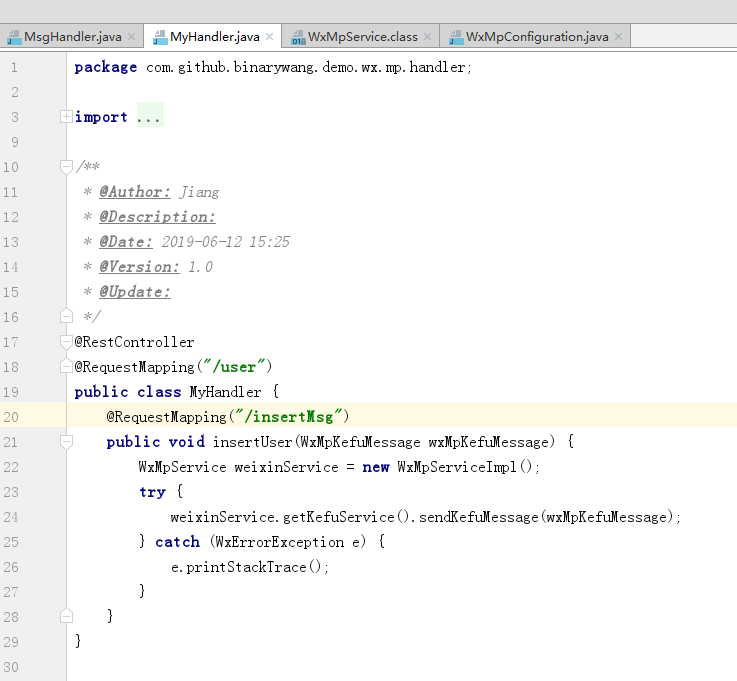Click the @Version: tag
Screen dimensions: 737x681
[x=139, y=267]
